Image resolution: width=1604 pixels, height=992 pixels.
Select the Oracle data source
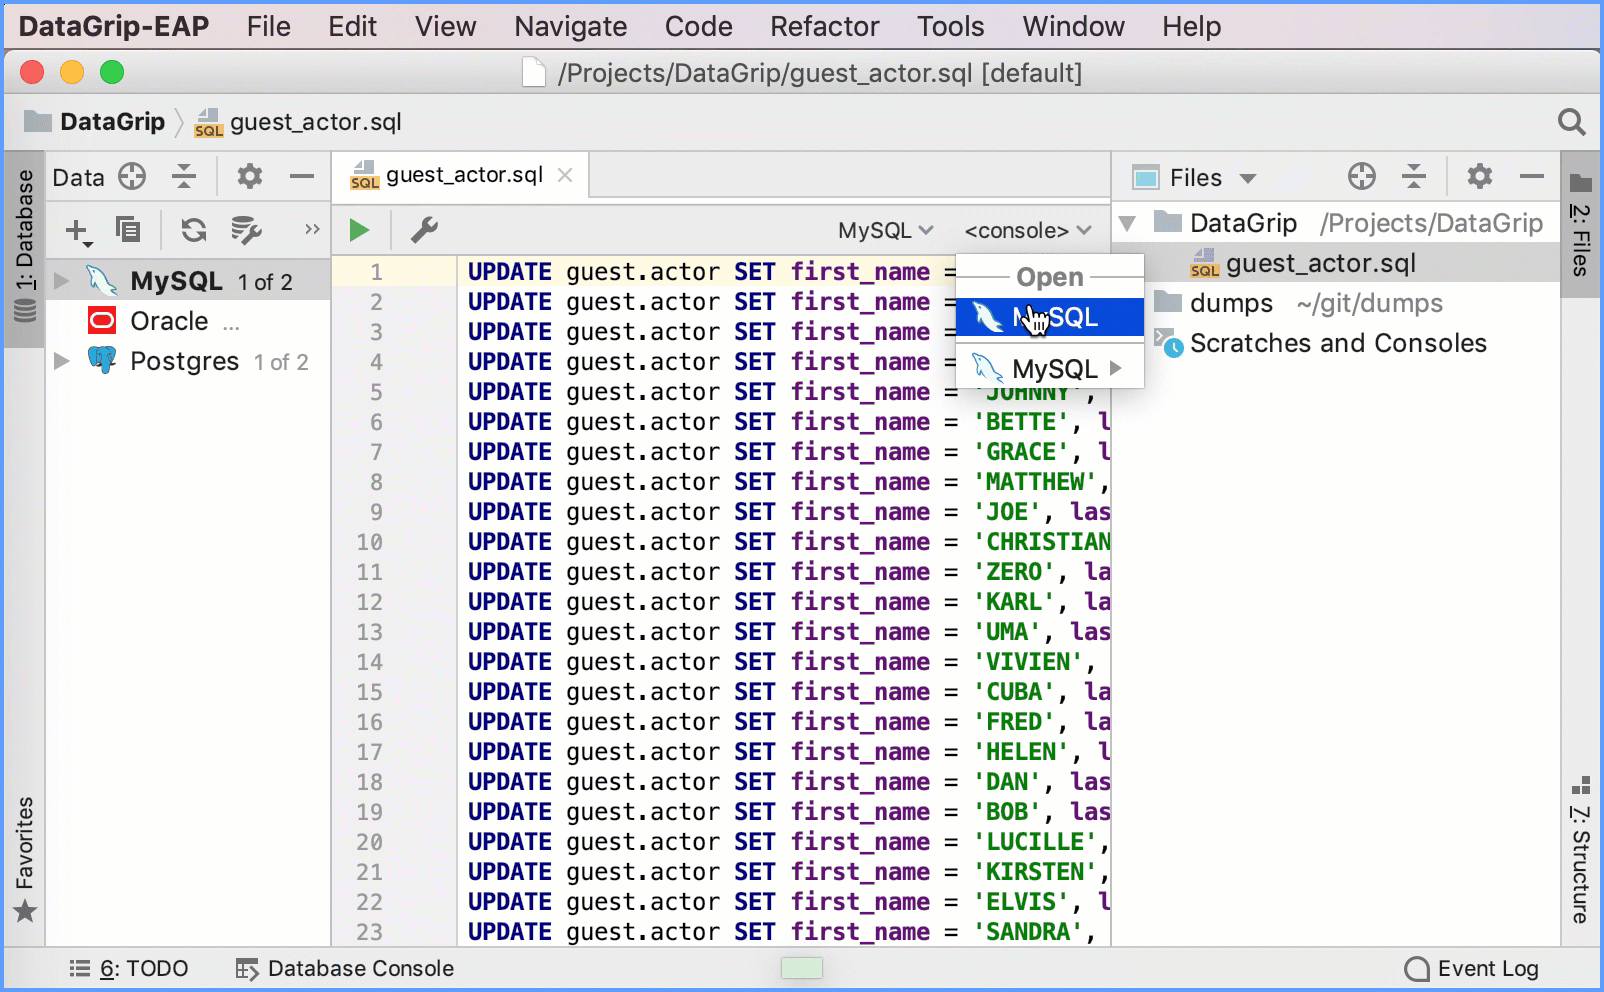[x=169, y=321]
